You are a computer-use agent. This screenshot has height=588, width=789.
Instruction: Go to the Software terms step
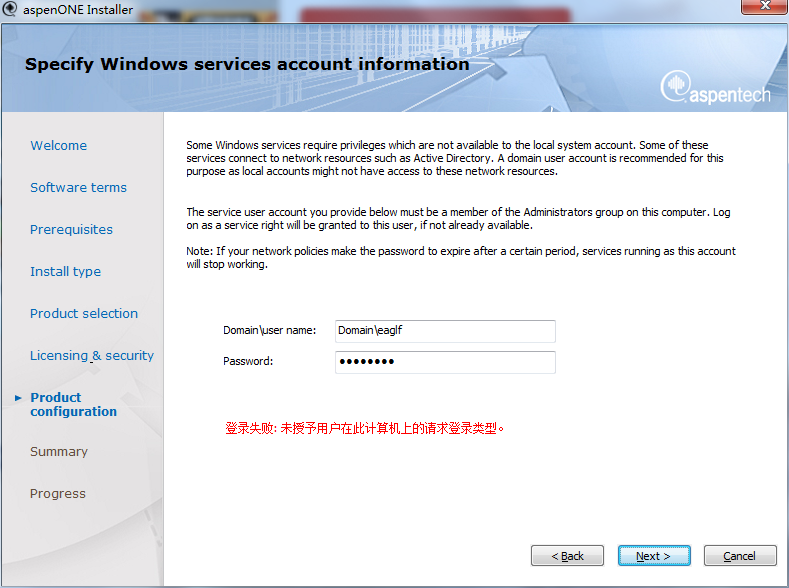click(78, 188)
